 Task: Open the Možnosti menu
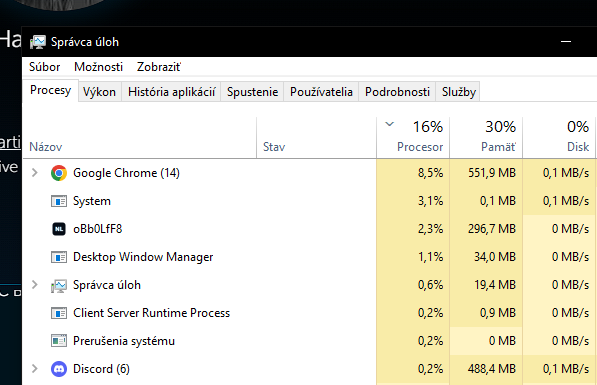point(99,67)
